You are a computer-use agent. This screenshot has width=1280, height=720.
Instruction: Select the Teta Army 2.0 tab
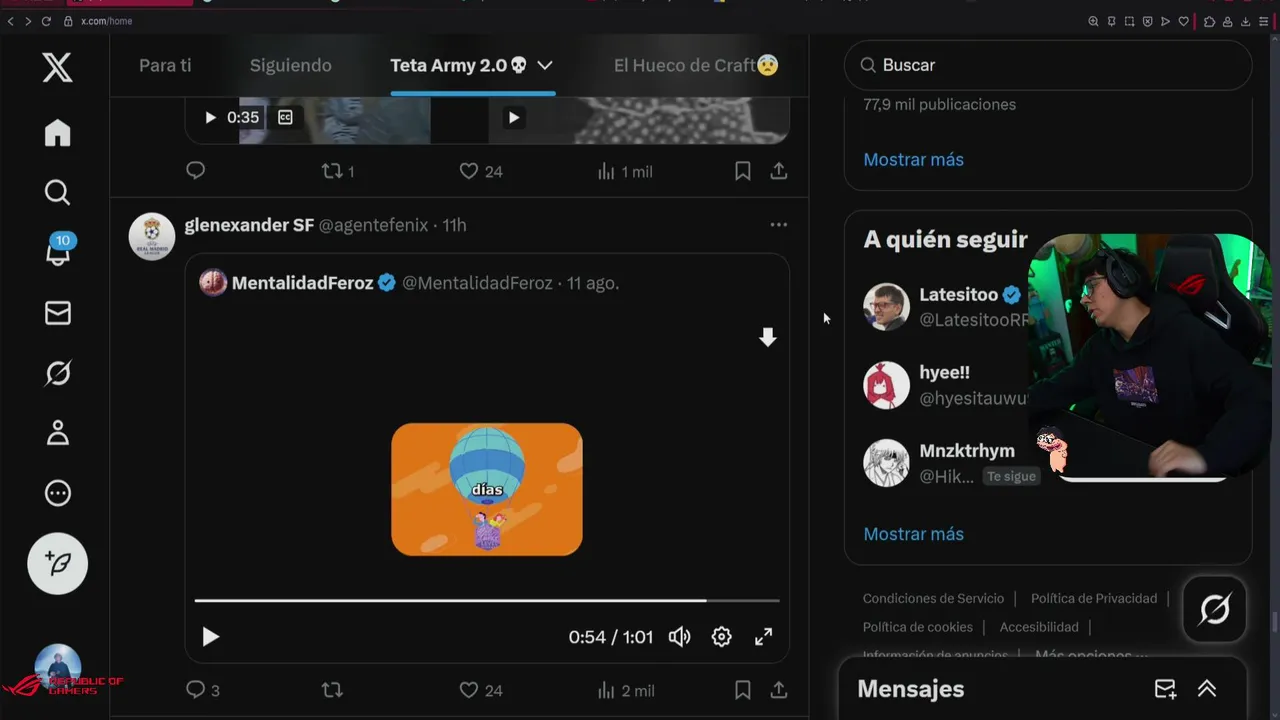tap(459, 65)
